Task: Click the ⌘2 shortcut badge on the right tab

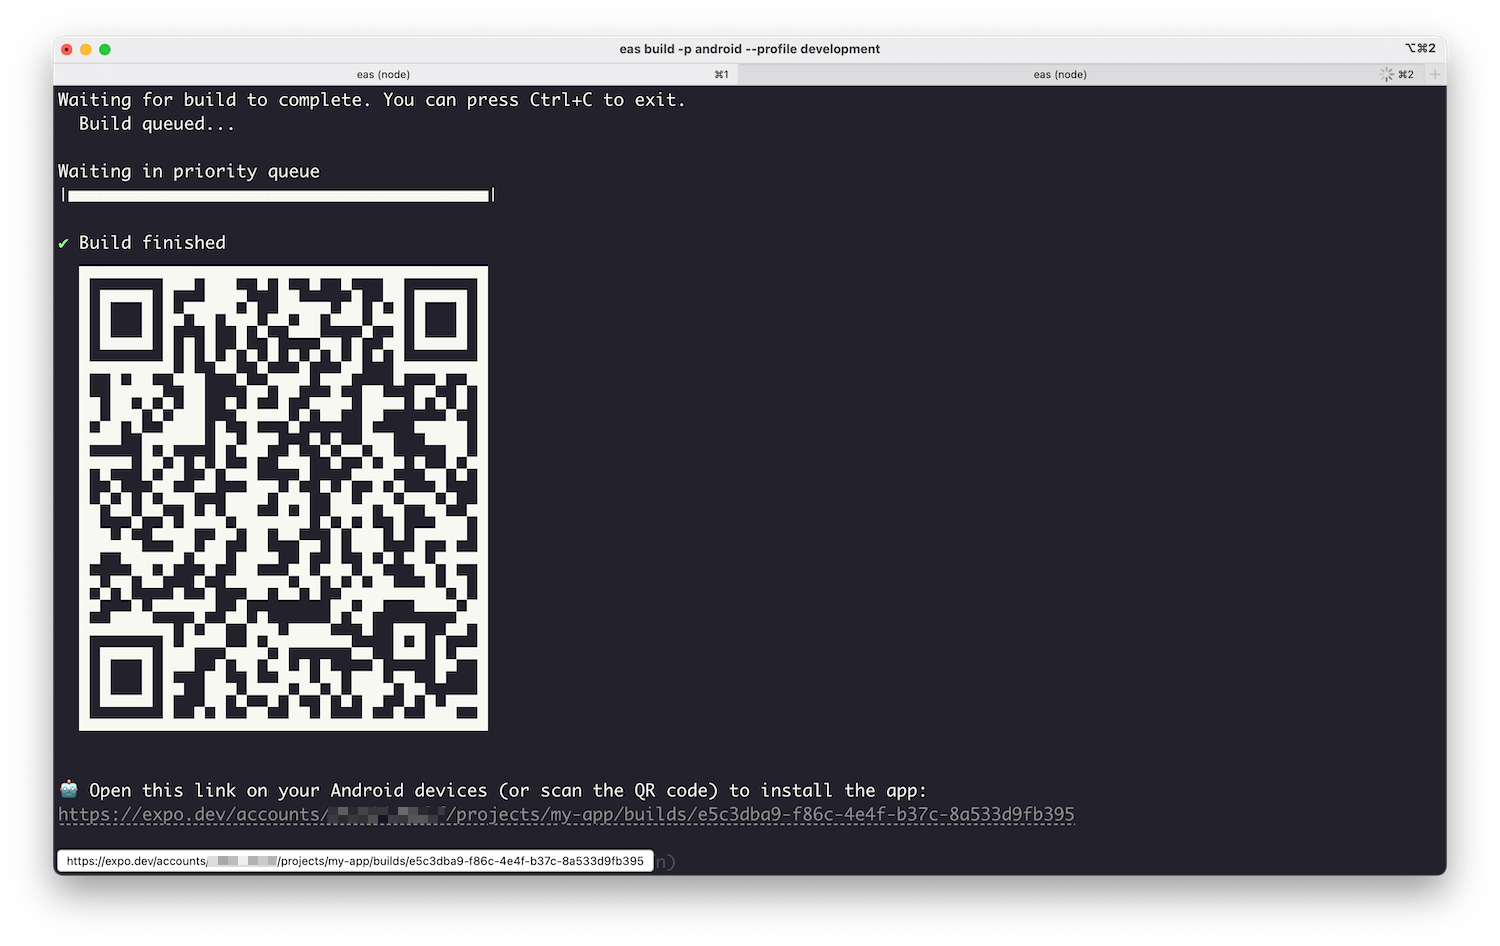Action: tap(1406, 74)
